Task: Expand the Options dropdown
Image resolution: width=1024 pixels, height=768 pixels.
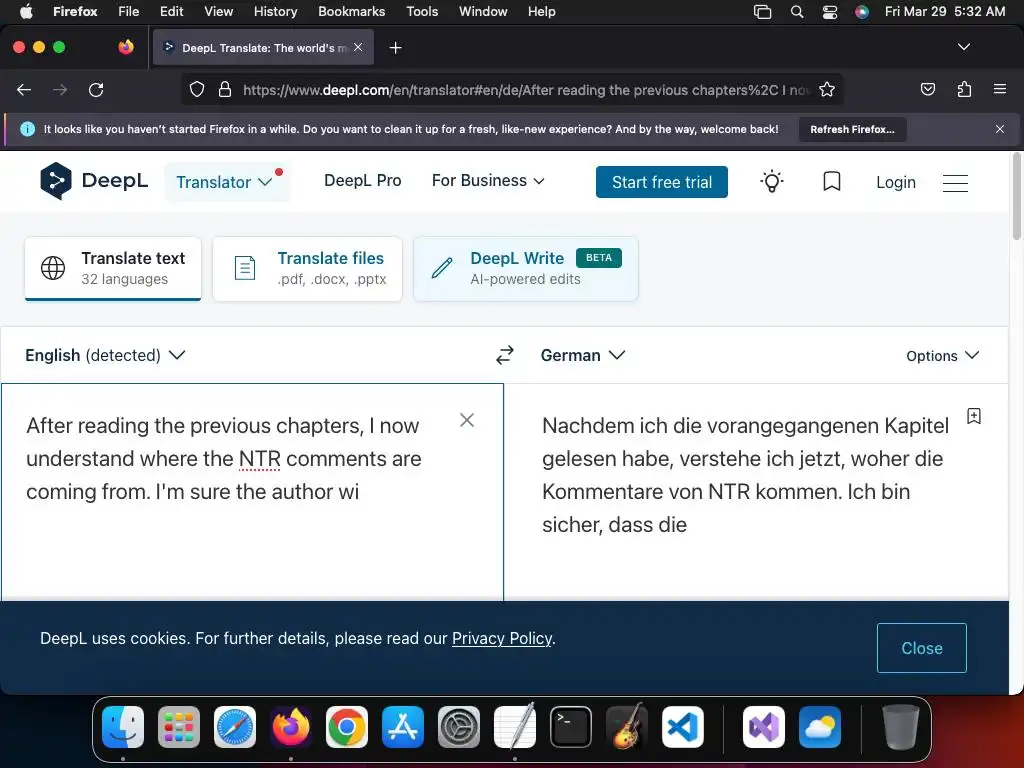Action: 942,356
